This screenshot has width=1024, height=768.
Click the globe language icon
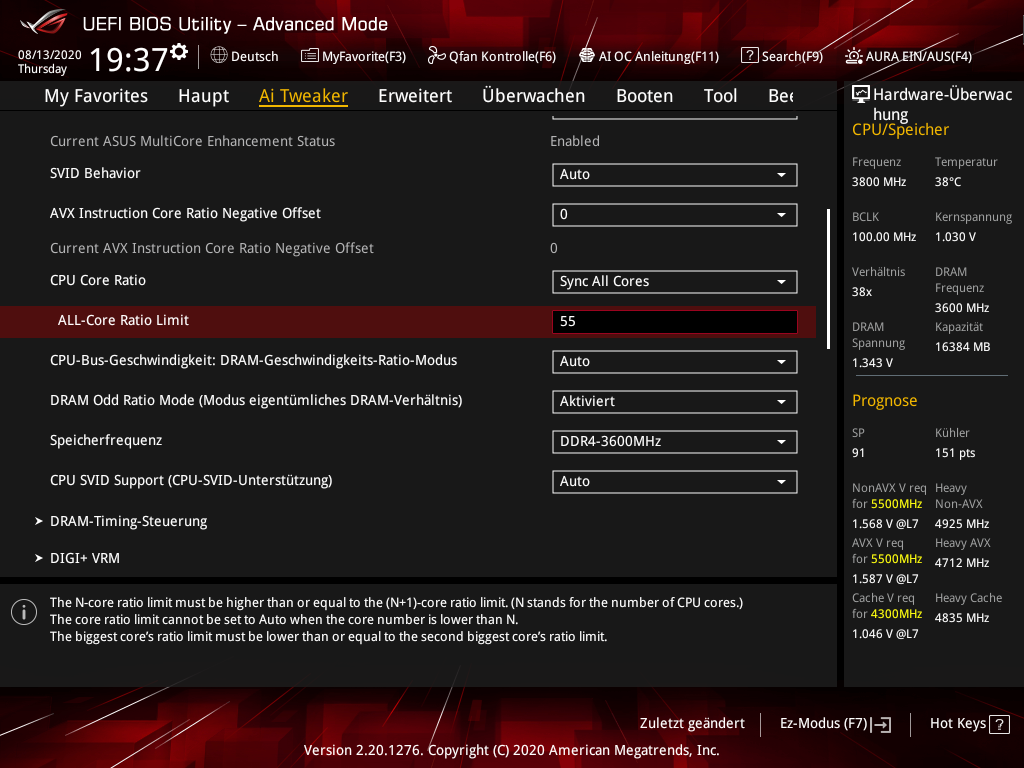(219, 56)
